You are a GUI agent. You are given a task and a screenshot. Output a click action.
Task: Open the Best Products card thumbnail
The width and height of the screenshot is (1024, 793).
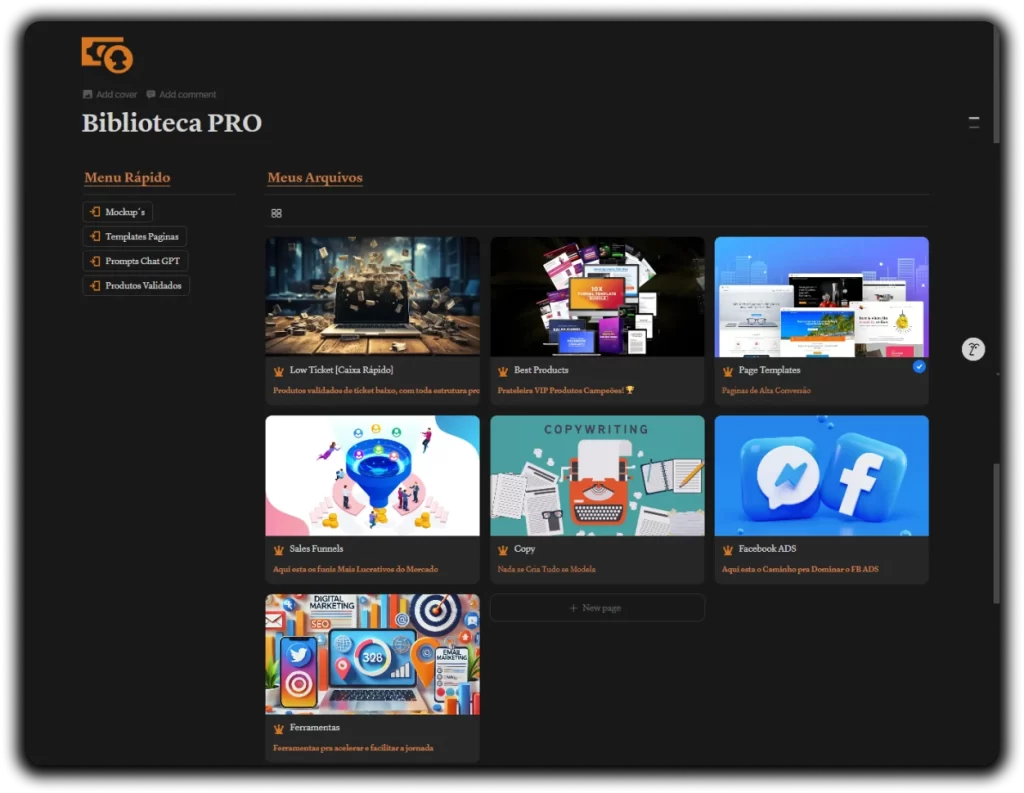coord(597,297)
